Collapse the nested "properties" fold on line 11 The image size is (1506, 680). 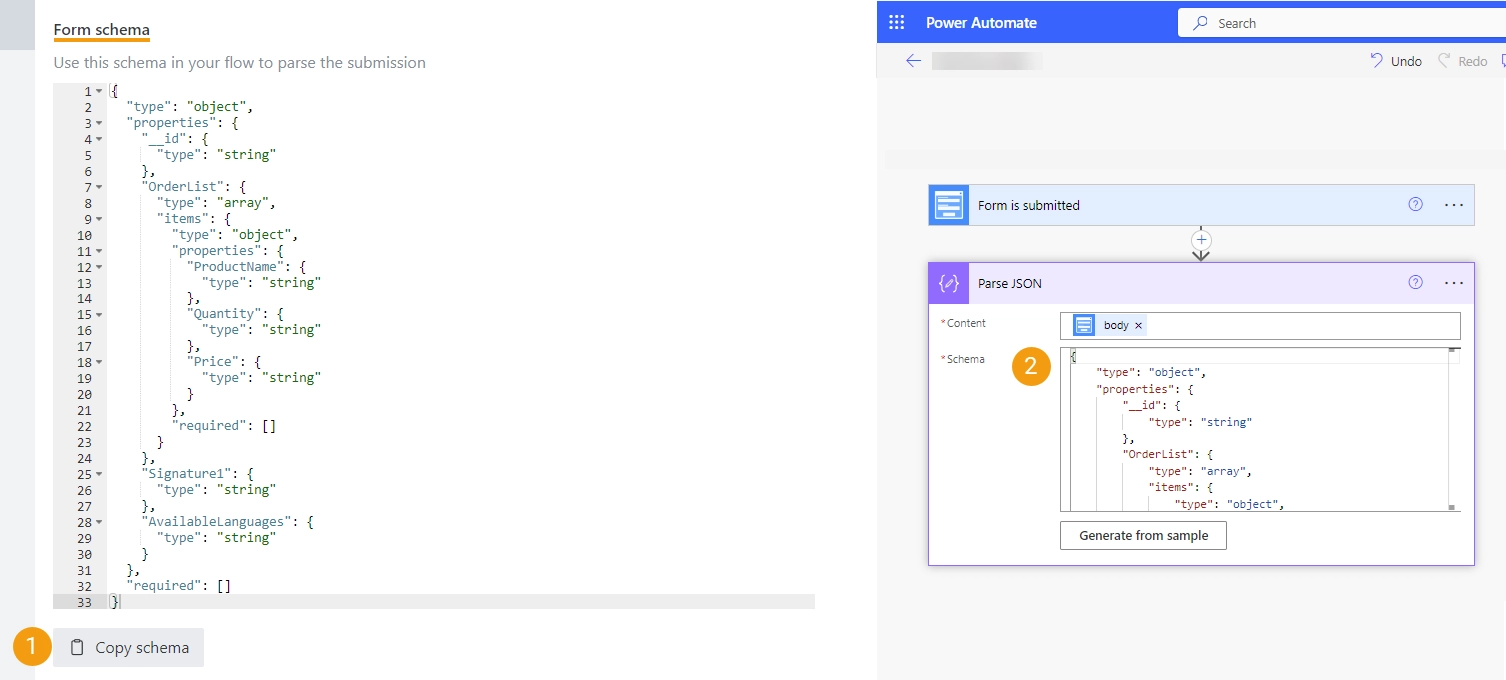coord(99,252)
